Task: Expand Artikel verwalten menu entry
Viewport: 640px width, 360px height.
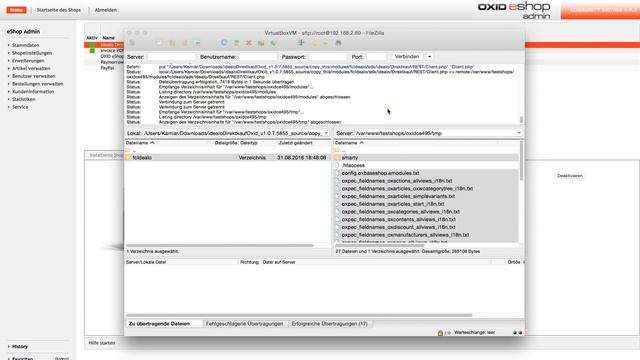Action: (x=31, y=69)
